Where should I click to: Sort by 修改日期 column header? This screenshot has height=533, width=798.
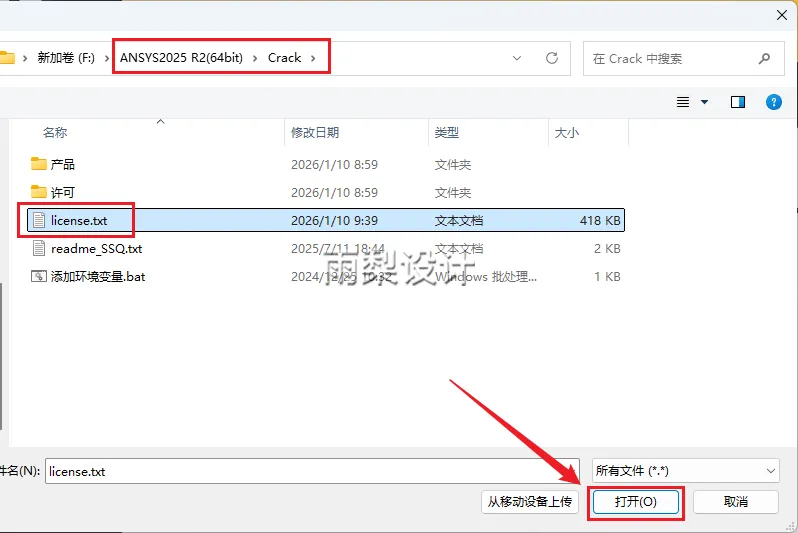click(x=315, y=133)
